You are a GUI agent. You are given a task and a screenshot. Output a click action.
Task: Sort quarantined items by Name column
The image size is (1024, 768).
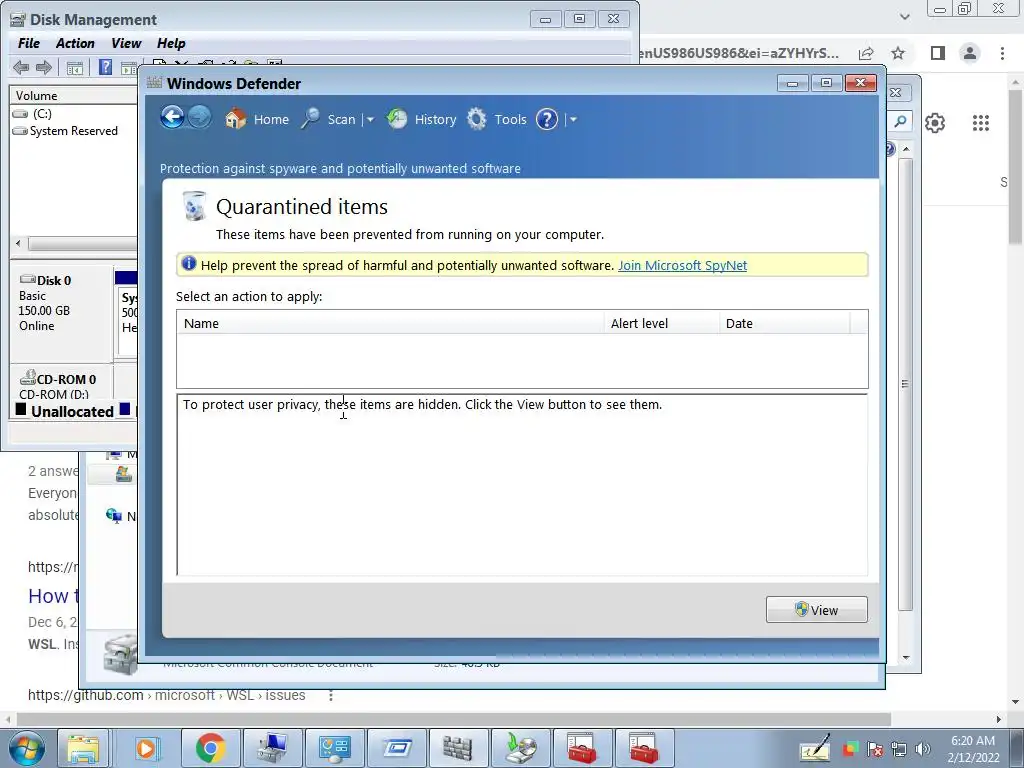391,323
